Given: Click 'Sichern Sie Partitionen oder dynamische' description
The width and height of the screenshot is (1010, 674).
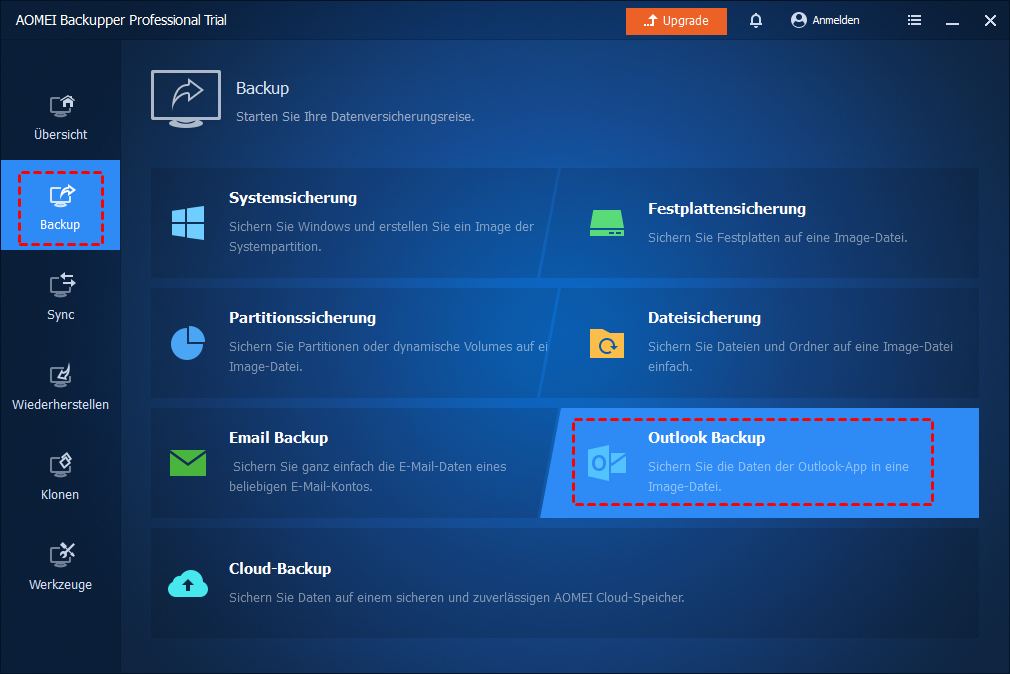Looking at the screenshot, I should [388, 356].
